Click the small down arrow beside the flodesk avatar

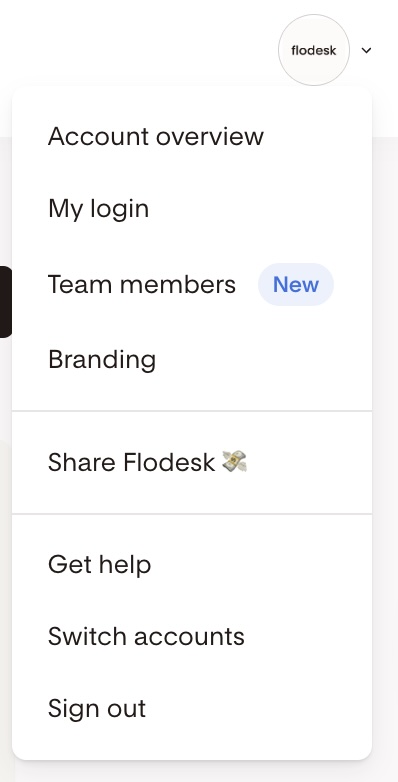(x=367, y=50)
